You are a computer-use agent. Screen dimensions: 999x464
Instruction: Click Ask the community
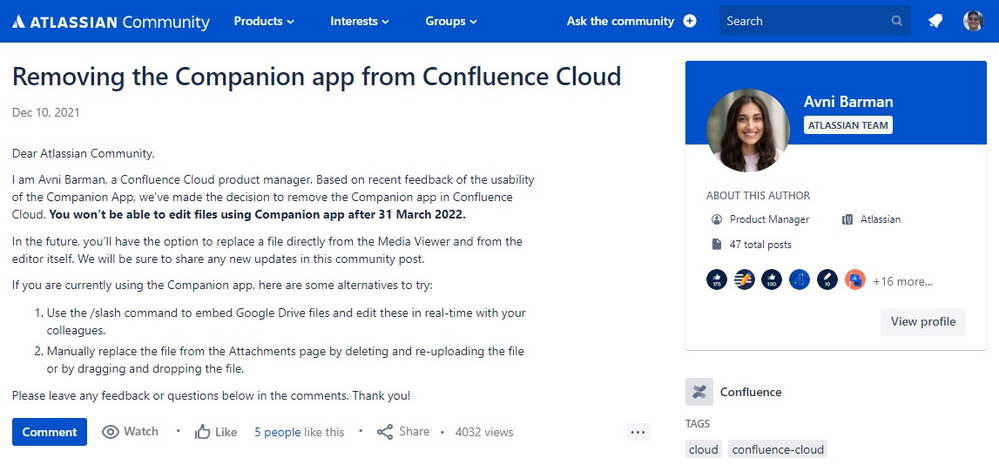620,21
